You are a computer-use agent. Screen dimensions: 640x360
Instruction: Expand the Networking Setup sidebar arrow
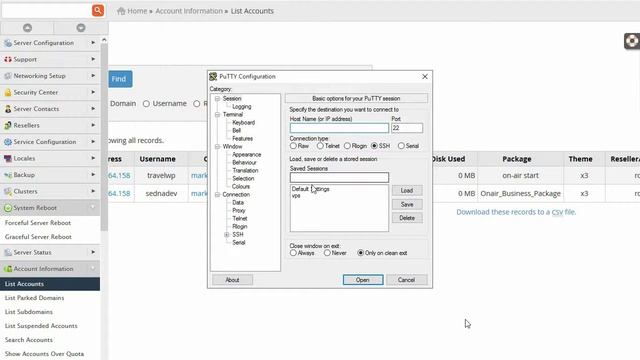[x=93, y=76]
